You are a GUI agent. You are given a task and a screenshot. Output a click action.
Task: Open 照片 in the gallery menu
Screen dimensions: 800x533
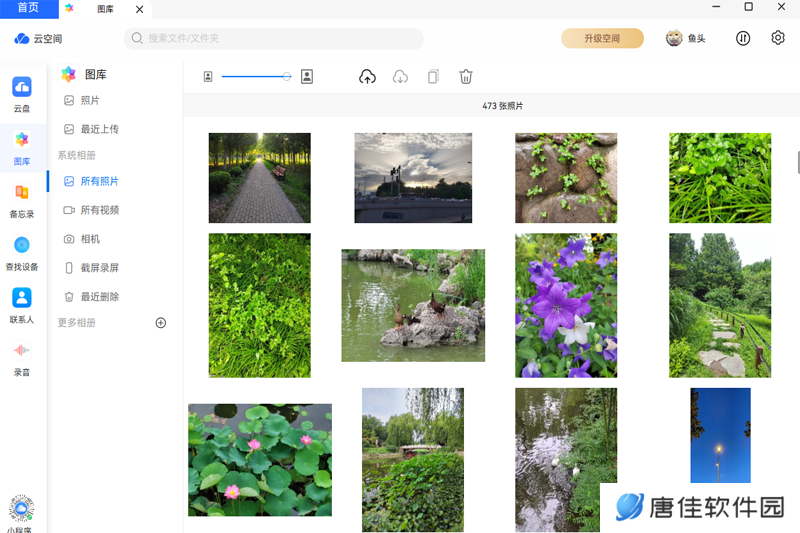pos(90,100)
